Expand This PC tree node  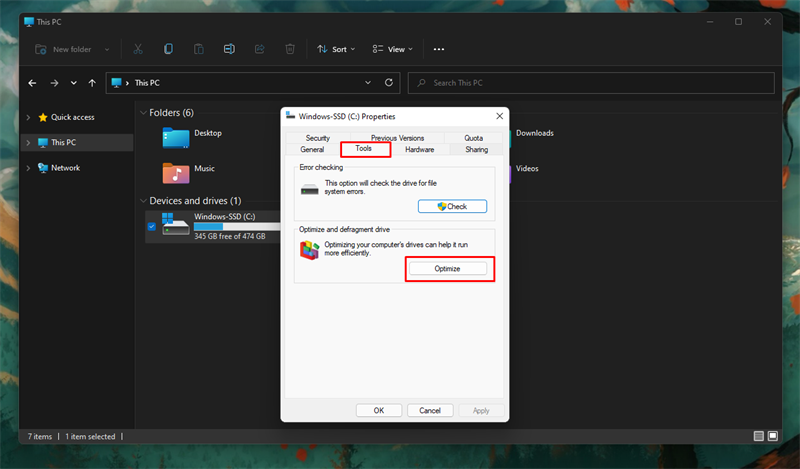click(28, 142)
